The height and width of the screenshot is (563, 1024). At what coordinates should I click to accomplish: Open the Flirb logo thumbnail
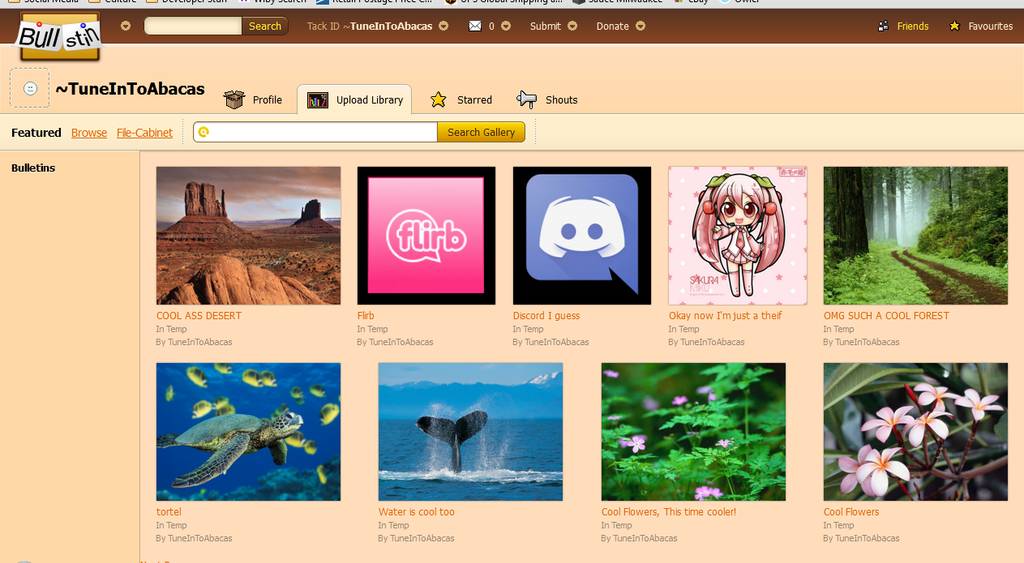[426, 235]
